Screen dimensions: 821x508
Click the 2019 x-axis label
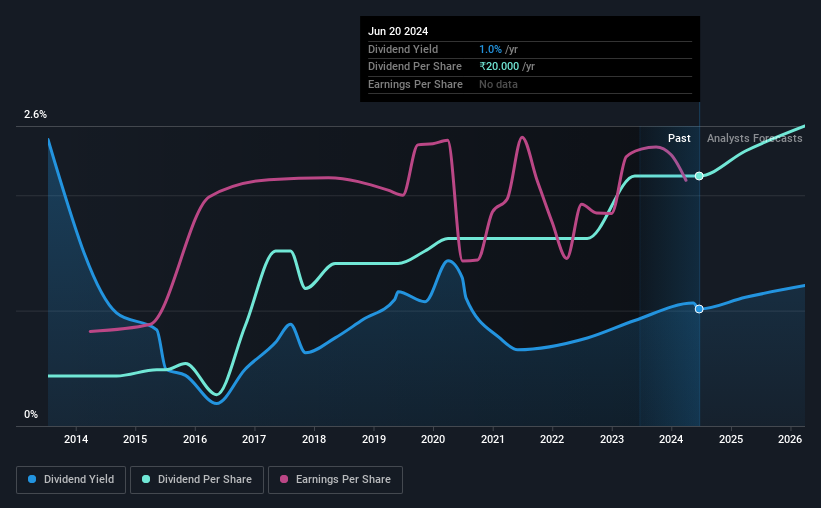click(x=374, y=439)
